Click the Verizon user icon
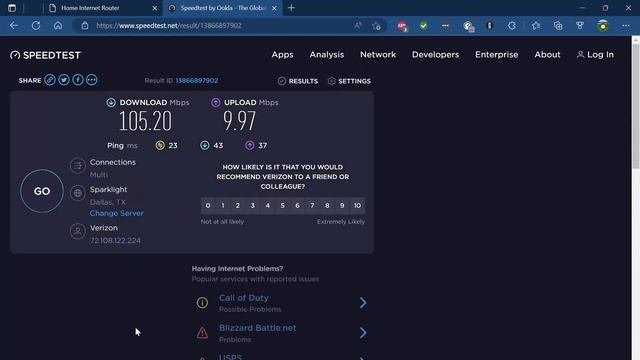This screenshot has width=640, height=360. pyautogui.click(x=78, y=231)
